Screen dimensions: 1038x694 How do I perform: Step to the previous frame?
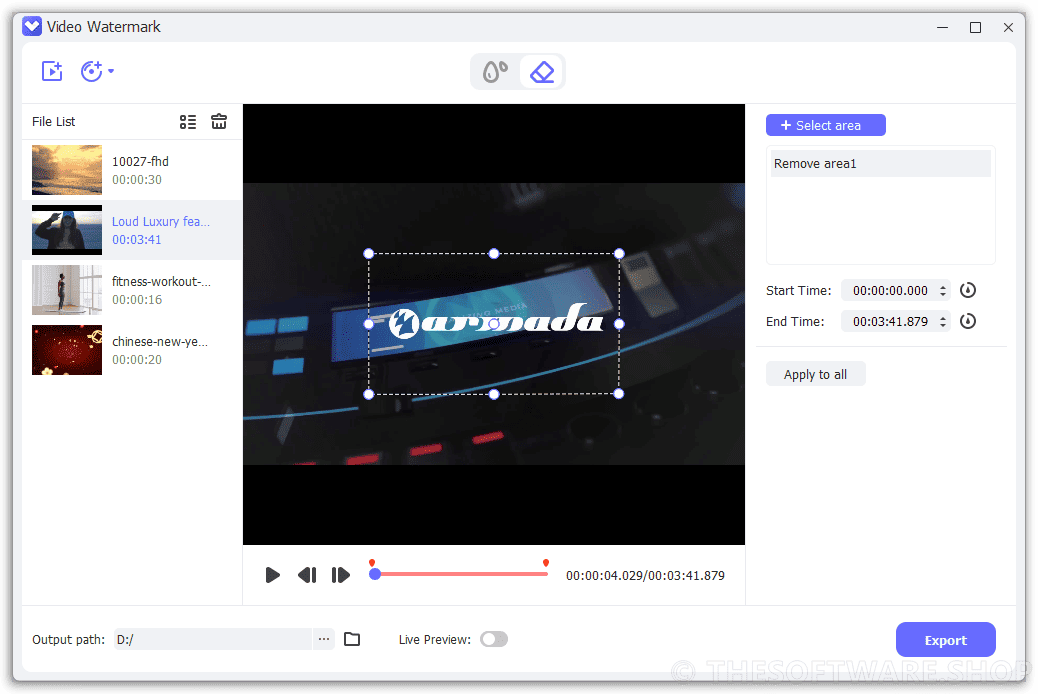pos(307,575)
